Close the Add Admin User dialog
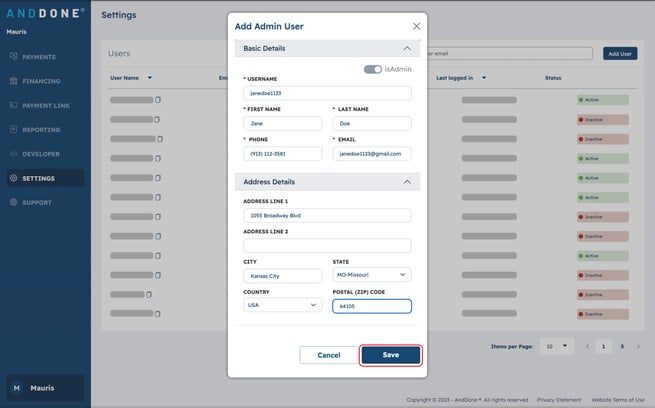This screenshot has height=408, width=655. pyautogui.click(x=416, y=26)
